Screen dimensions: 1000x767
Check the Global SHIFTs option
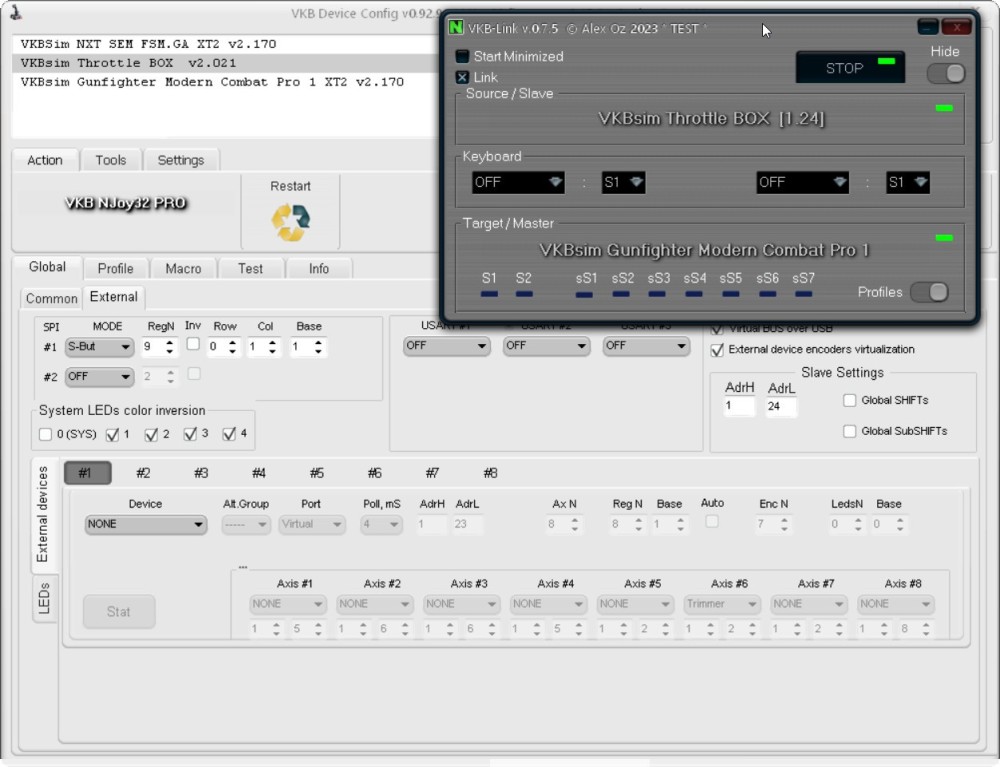click(850, 400)
